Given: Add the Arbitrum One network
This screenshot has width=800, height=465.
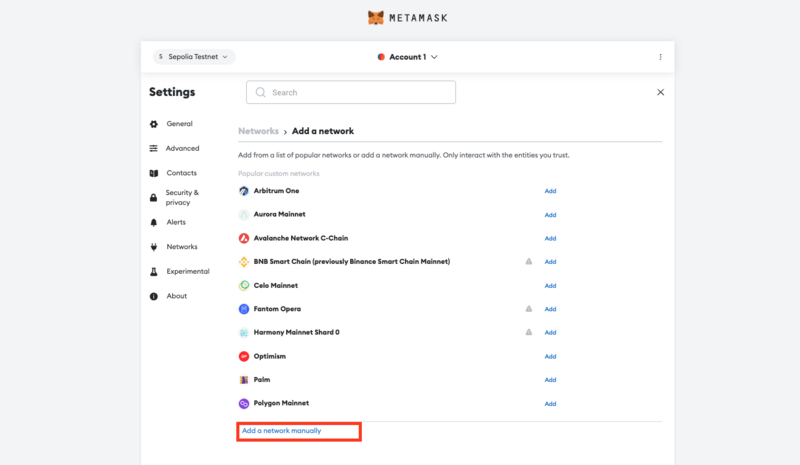Looking at the screenshot, I should [550, 191].
